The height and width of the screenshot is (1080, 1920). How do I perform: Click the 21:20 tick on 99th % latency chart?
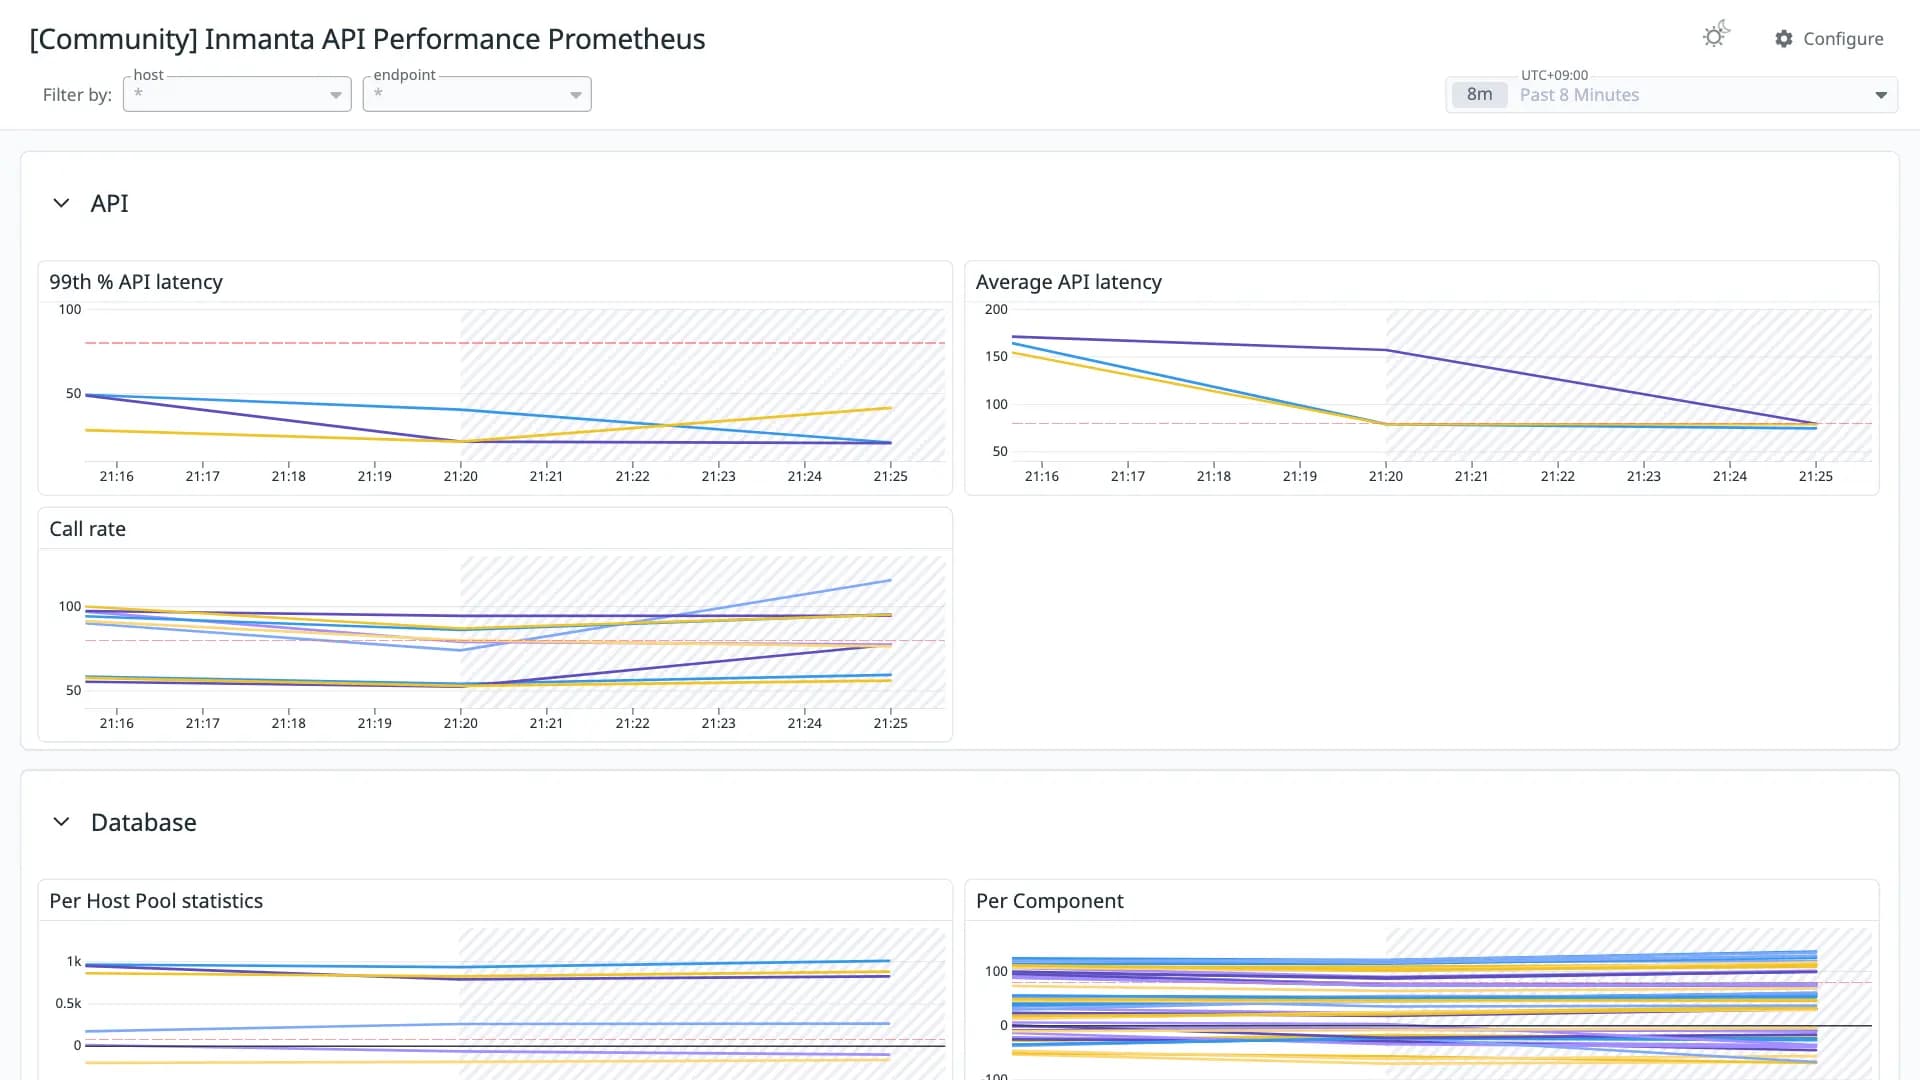click(460, 476)
